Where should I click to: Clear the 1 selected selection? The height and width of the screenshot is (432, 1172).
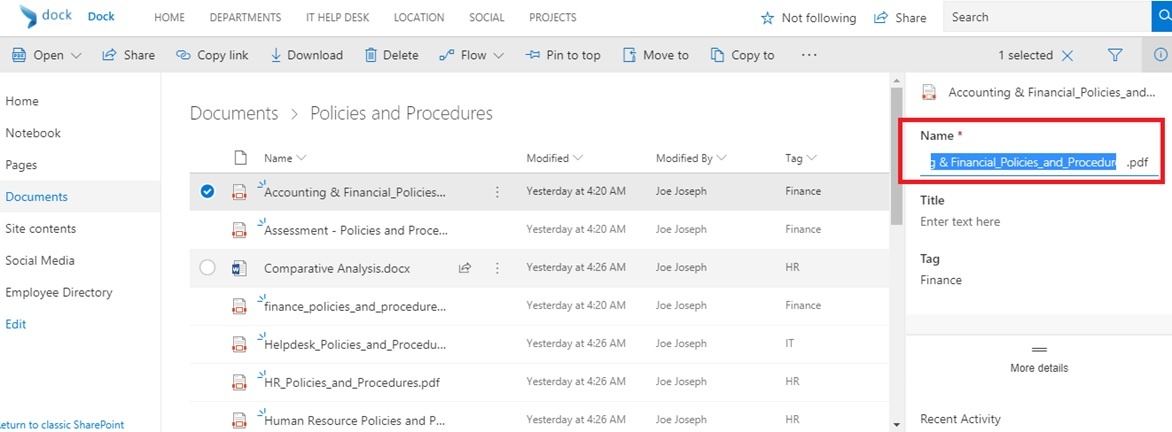pyautogui.click(x=1068, y=56)
